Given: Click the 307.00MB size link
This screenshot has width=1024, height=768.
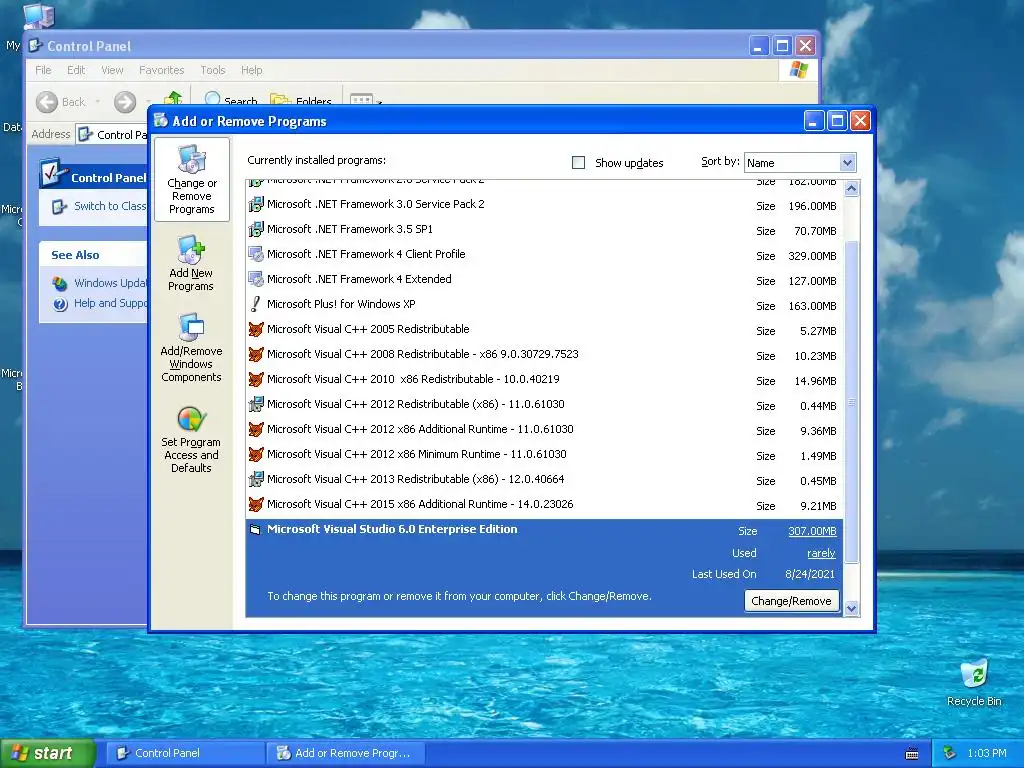Looking at the screenshot, I should [812, 532].
